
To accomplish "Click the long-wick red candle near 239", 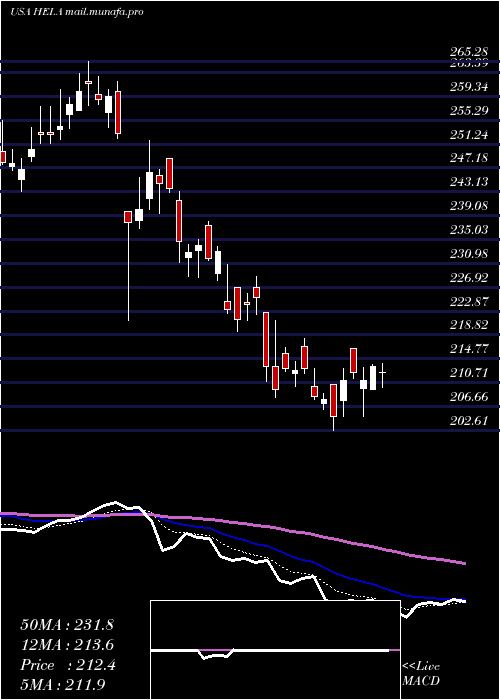I will [128, 266].
